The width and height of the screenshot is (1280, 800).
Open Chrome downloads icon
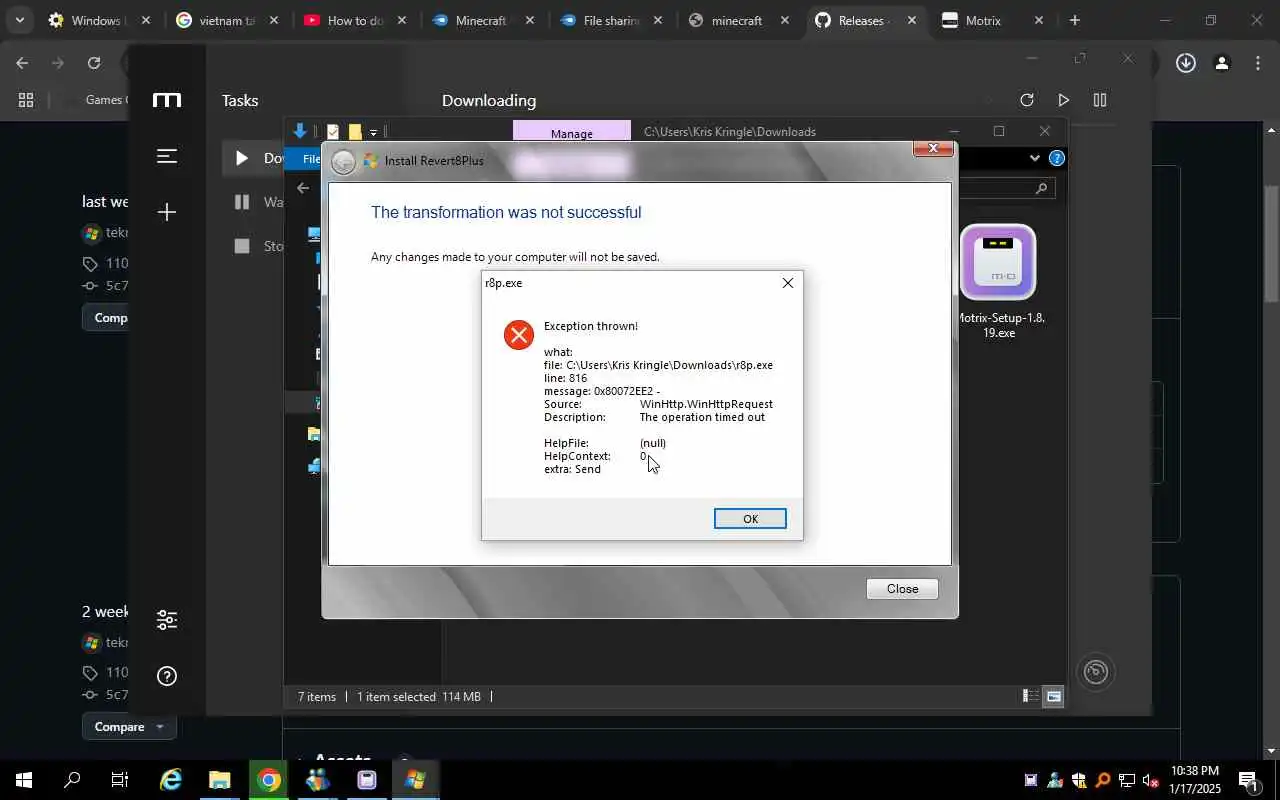coord(1185,63)
